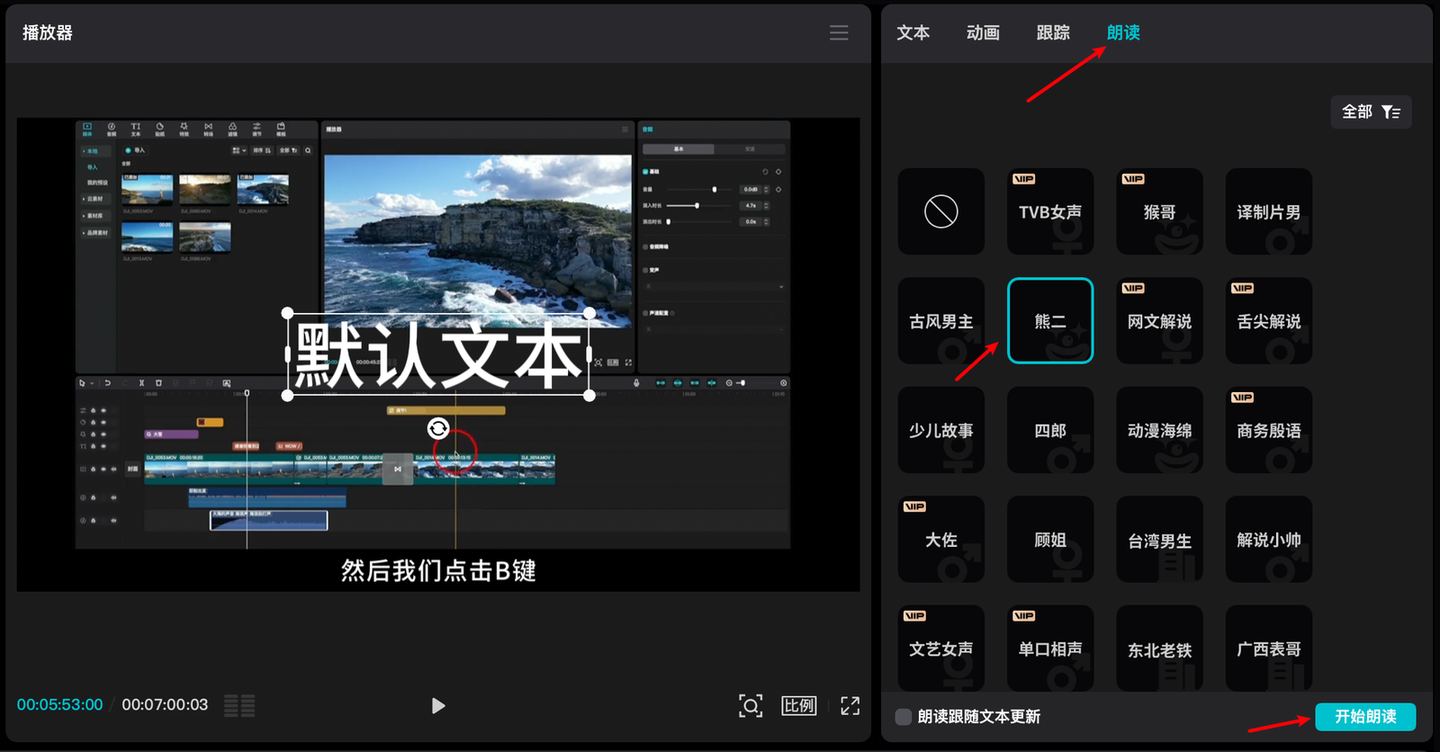Switch to the 动画 tab
The height and width of the screenshot is (752, 1440).
(983, 33)
